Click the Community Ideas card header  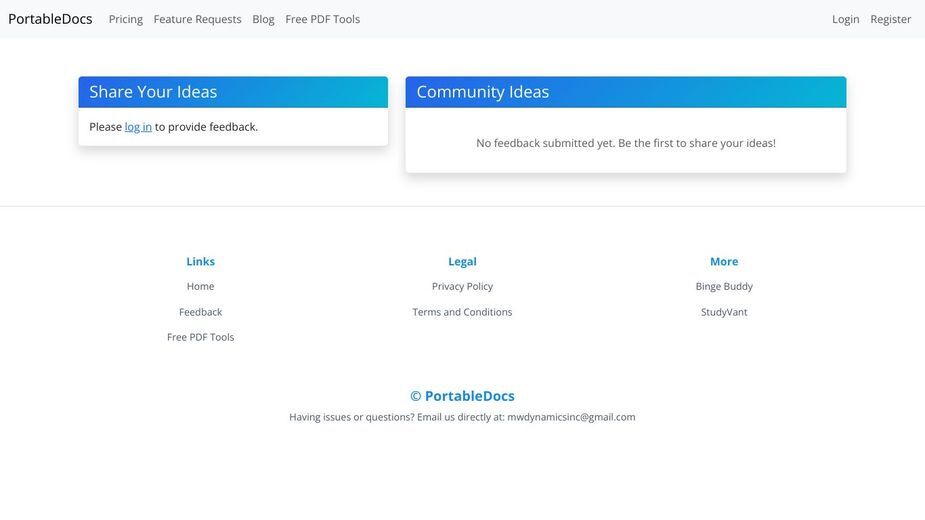(626, 92)
